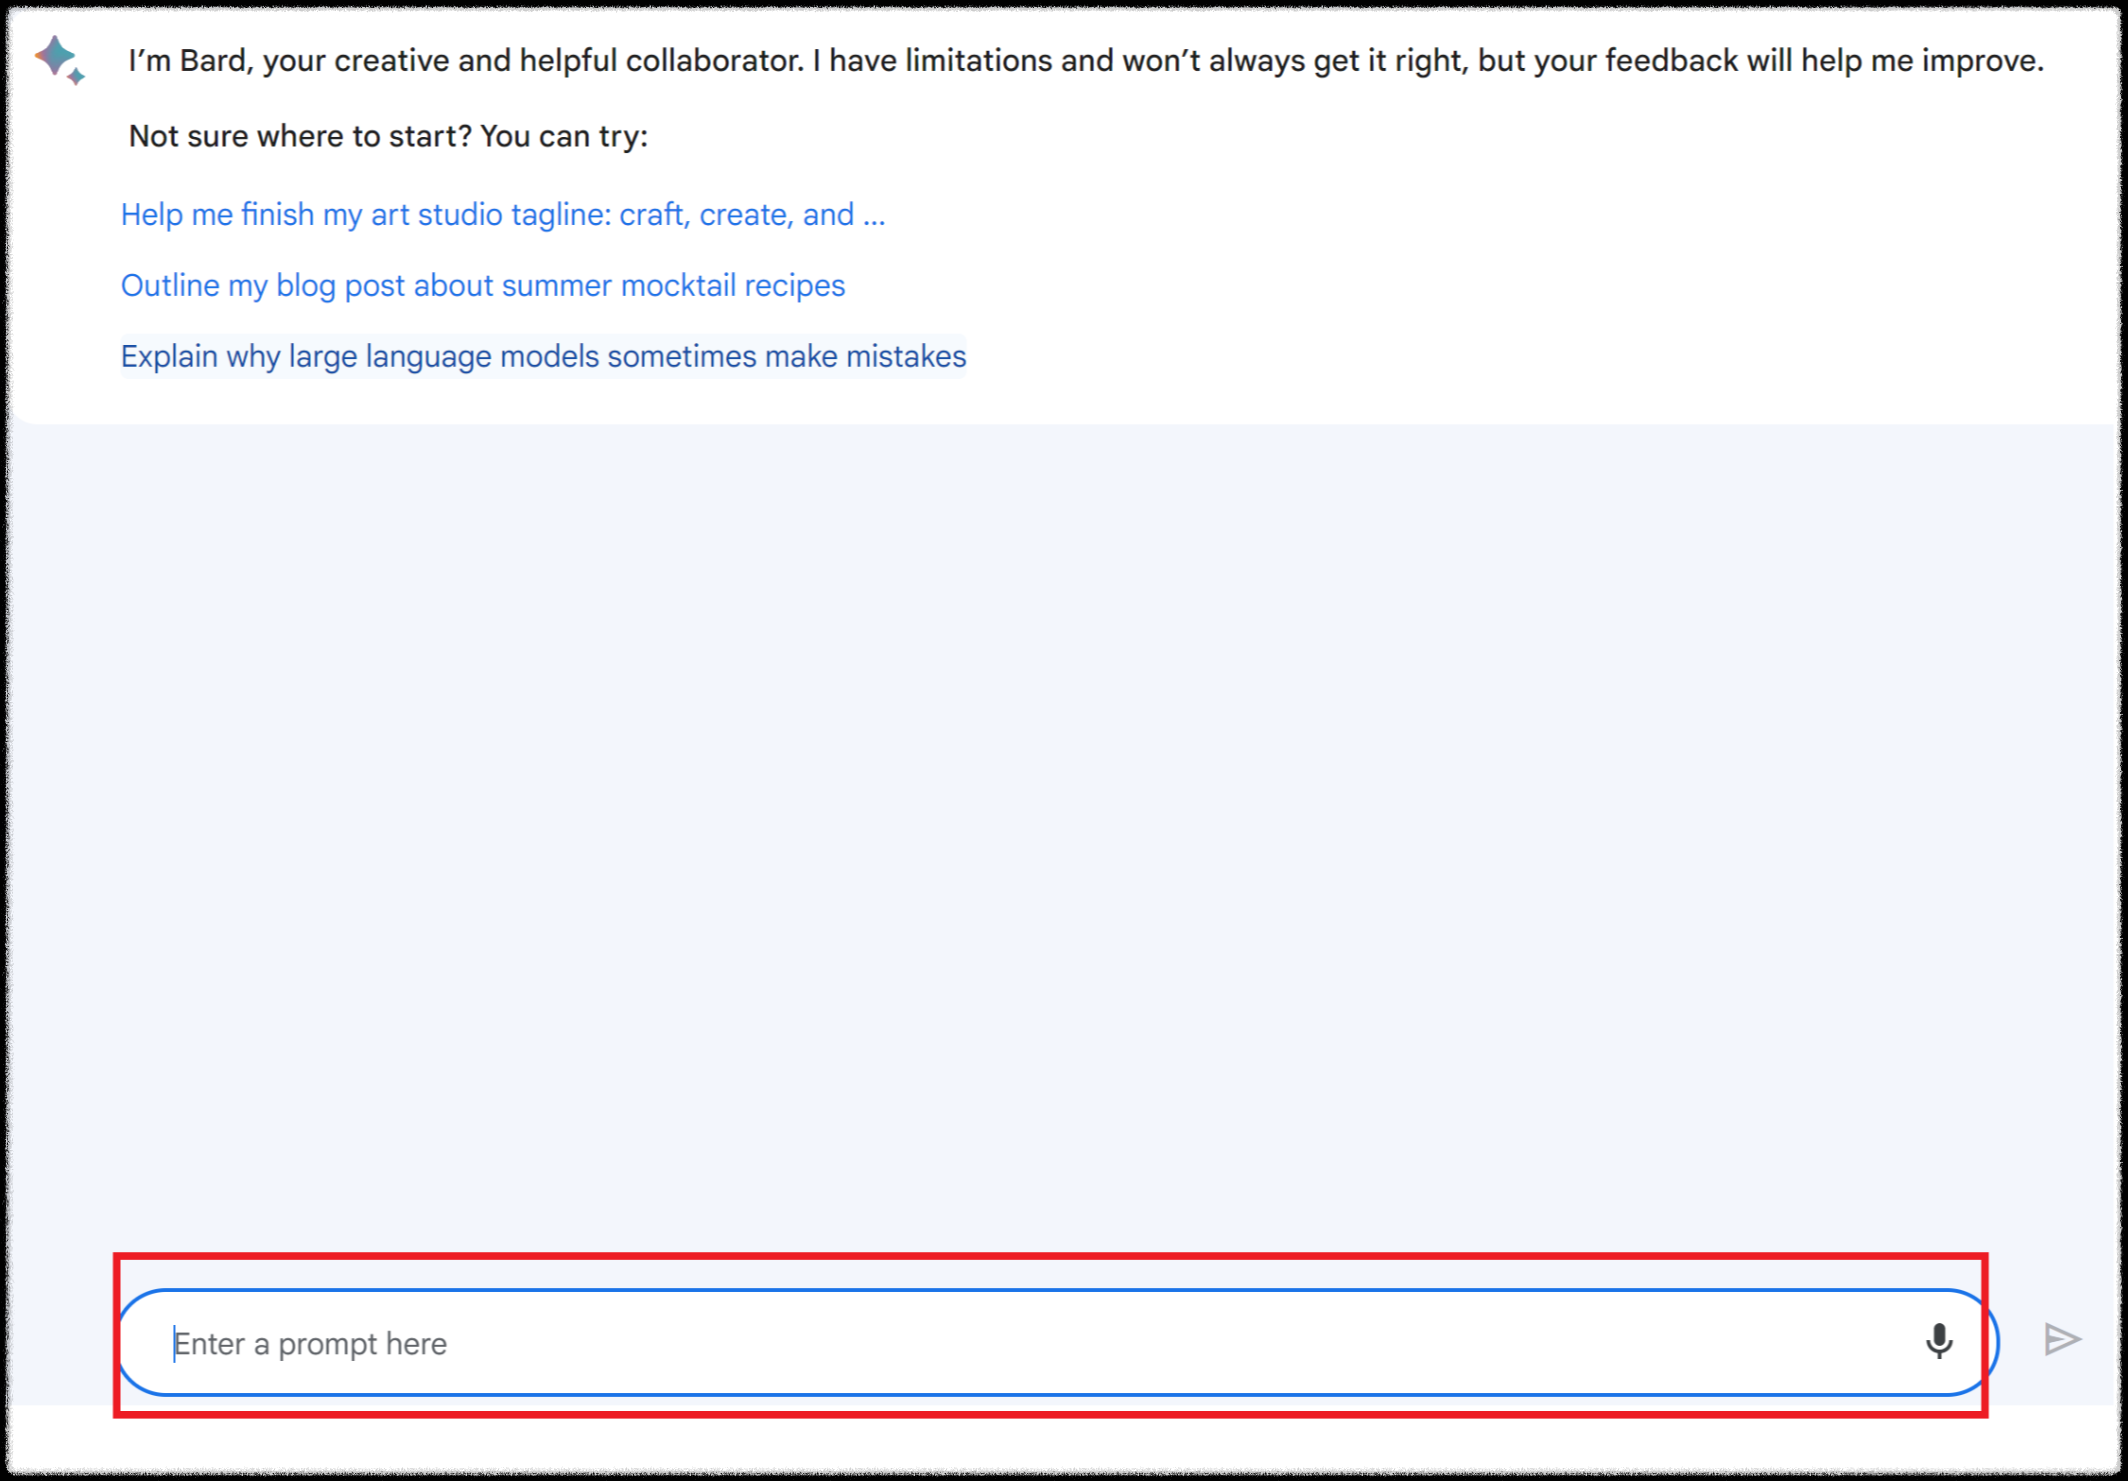2128x1481 pixels.
Task: Click the words 'You can try:'
Action: [564, 136]
